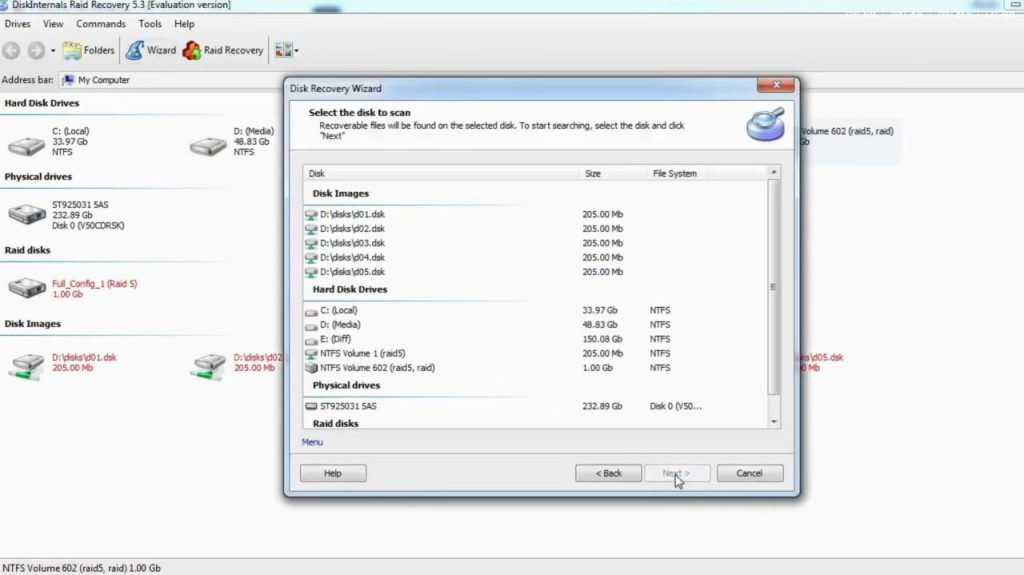Click the wizard list scrollbar thumb
This screenshot has width=1024, height=575.
click(774, 287)
